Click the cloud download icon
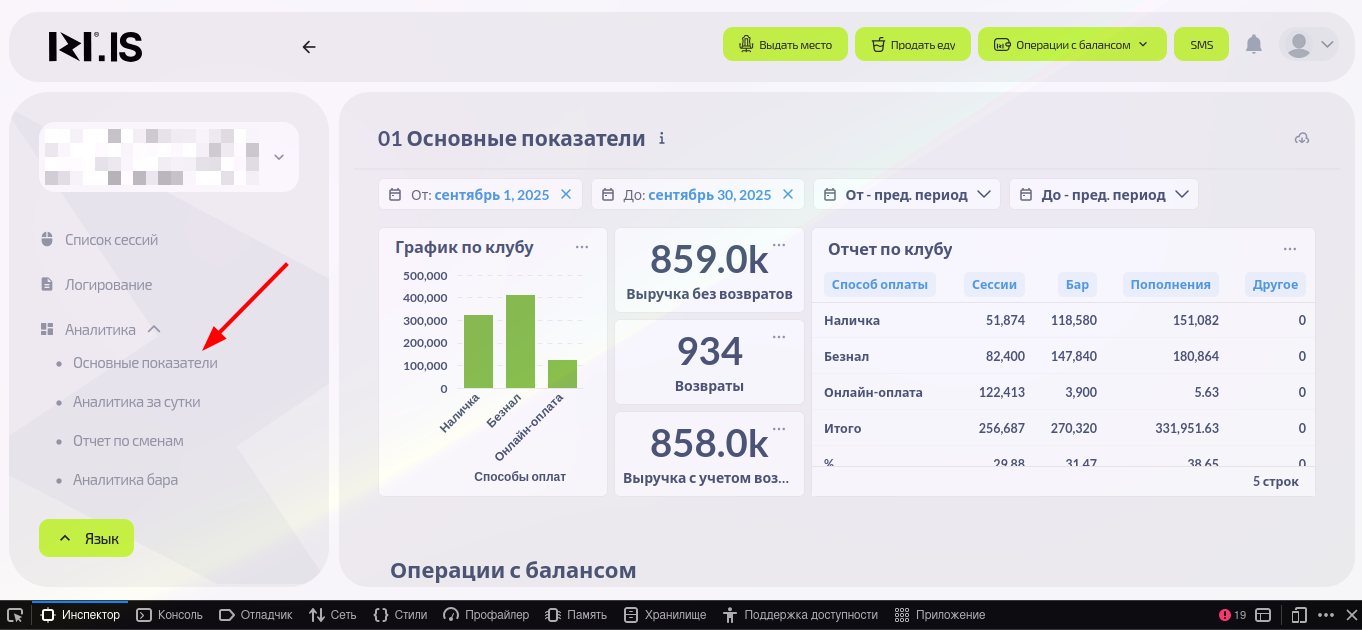Viewport: 1362px width, 630px height. point(1301,138)
